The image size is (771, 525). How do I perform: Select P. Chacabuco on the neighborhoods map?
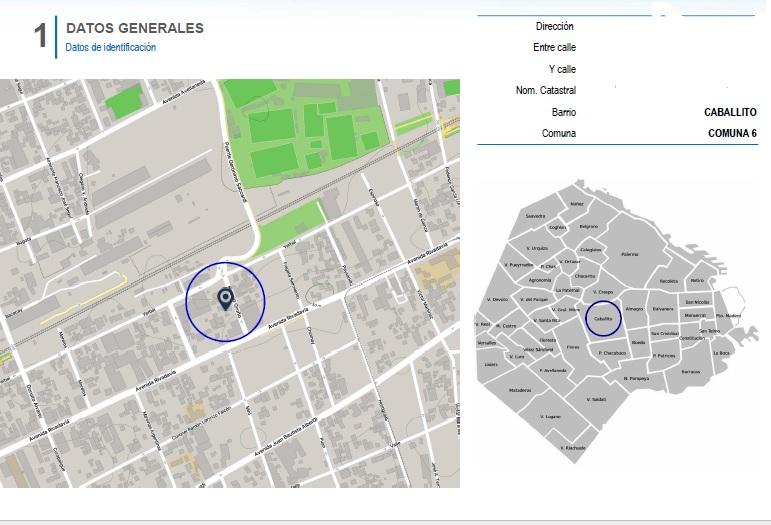[x=612, y=353]
